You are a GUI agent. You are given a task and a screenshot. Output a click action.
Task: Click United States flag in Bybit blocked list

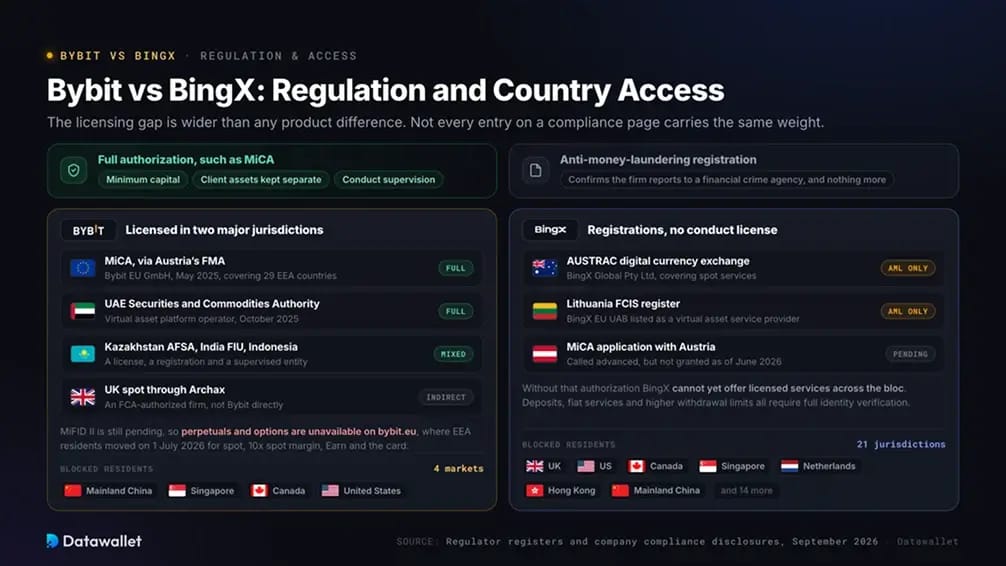pyautogui.click(x=330, y=491)
